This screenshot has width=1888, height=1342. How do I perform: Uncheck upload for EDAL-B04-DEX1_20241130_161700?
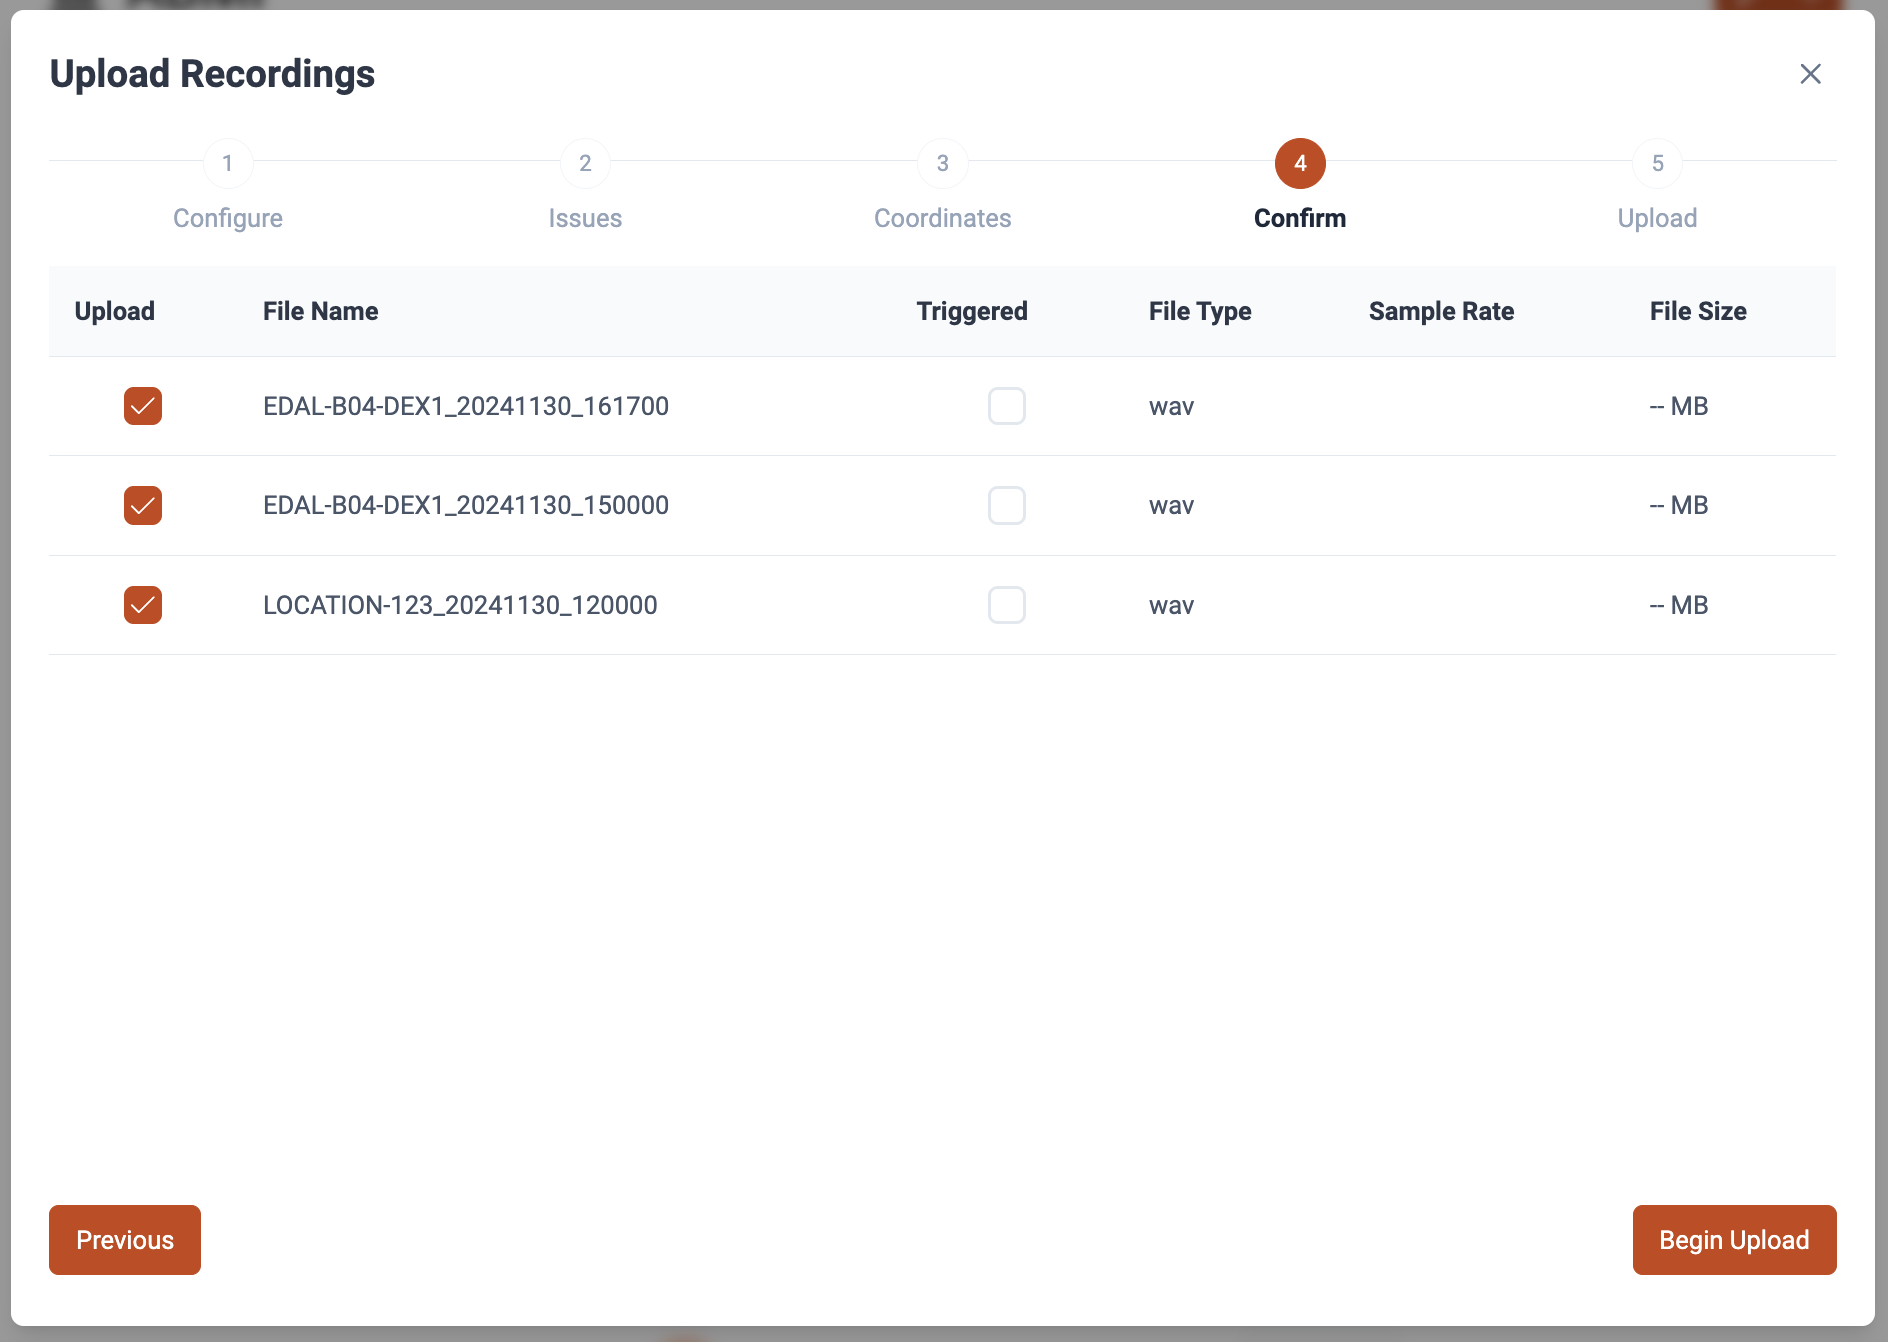pyautogui.click(x=143, y=406)
